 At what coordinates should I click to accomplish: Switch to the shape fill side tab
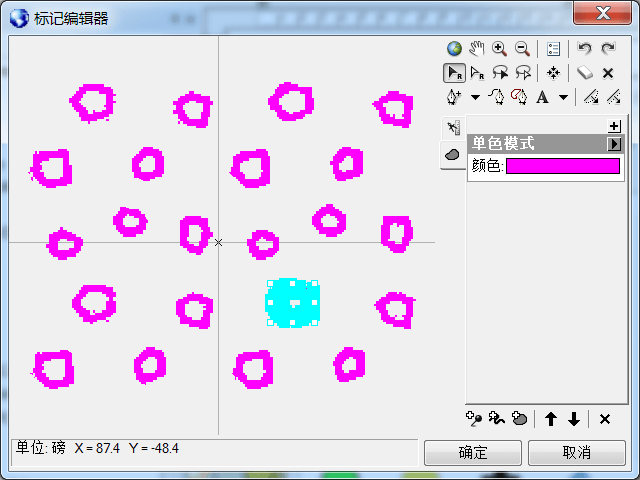click(x=452, y=155)
